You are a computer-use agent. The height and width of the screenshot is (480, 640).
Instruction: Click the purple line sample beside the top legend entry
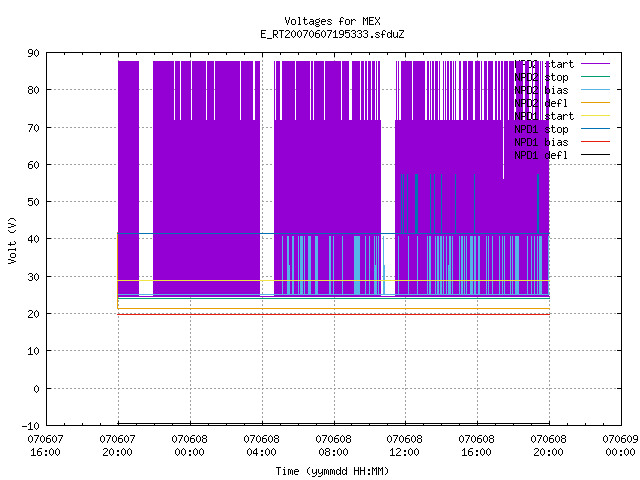pyautogui.click(x=595, y=64)
